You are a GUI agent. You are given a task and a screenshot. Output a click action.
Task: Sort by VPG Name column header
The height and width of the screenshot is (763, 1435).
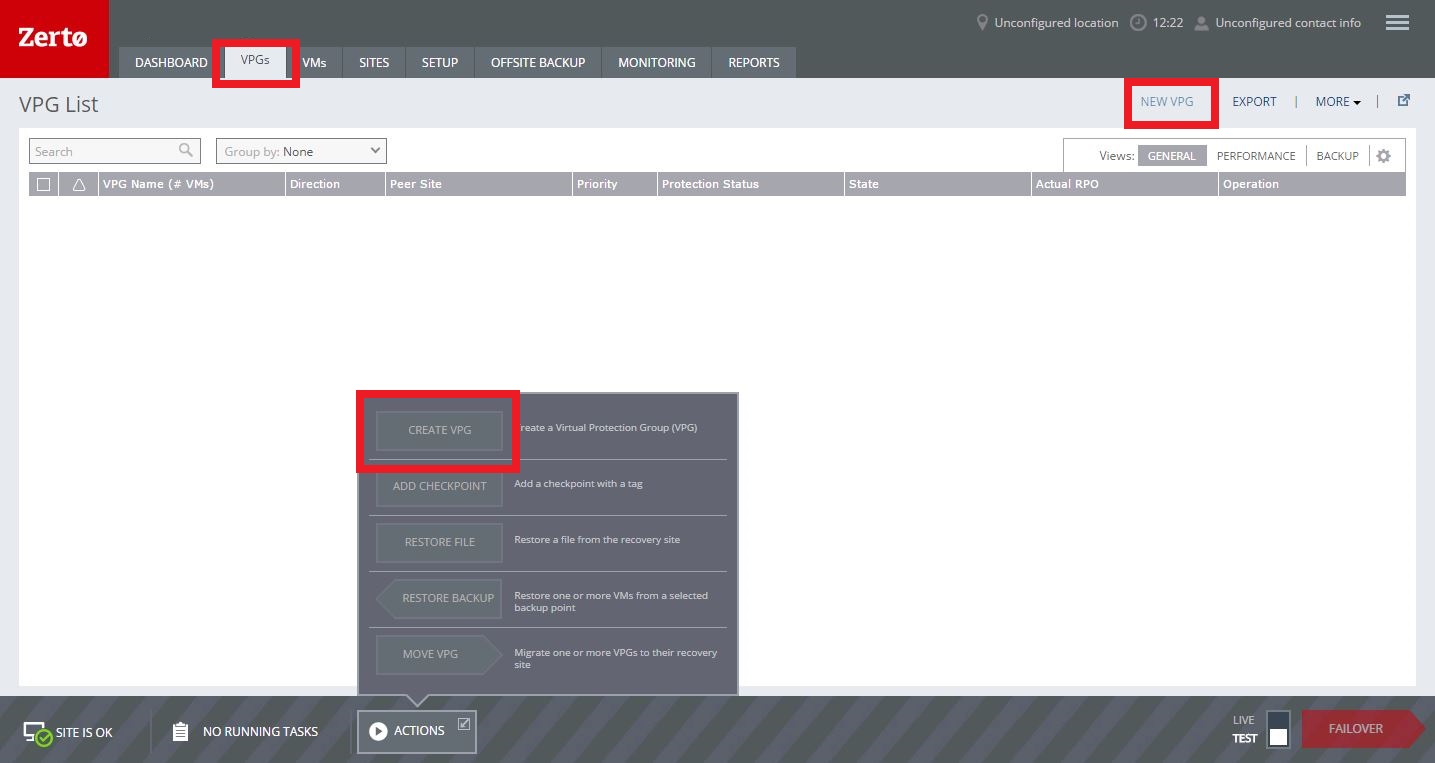(192, 184)
